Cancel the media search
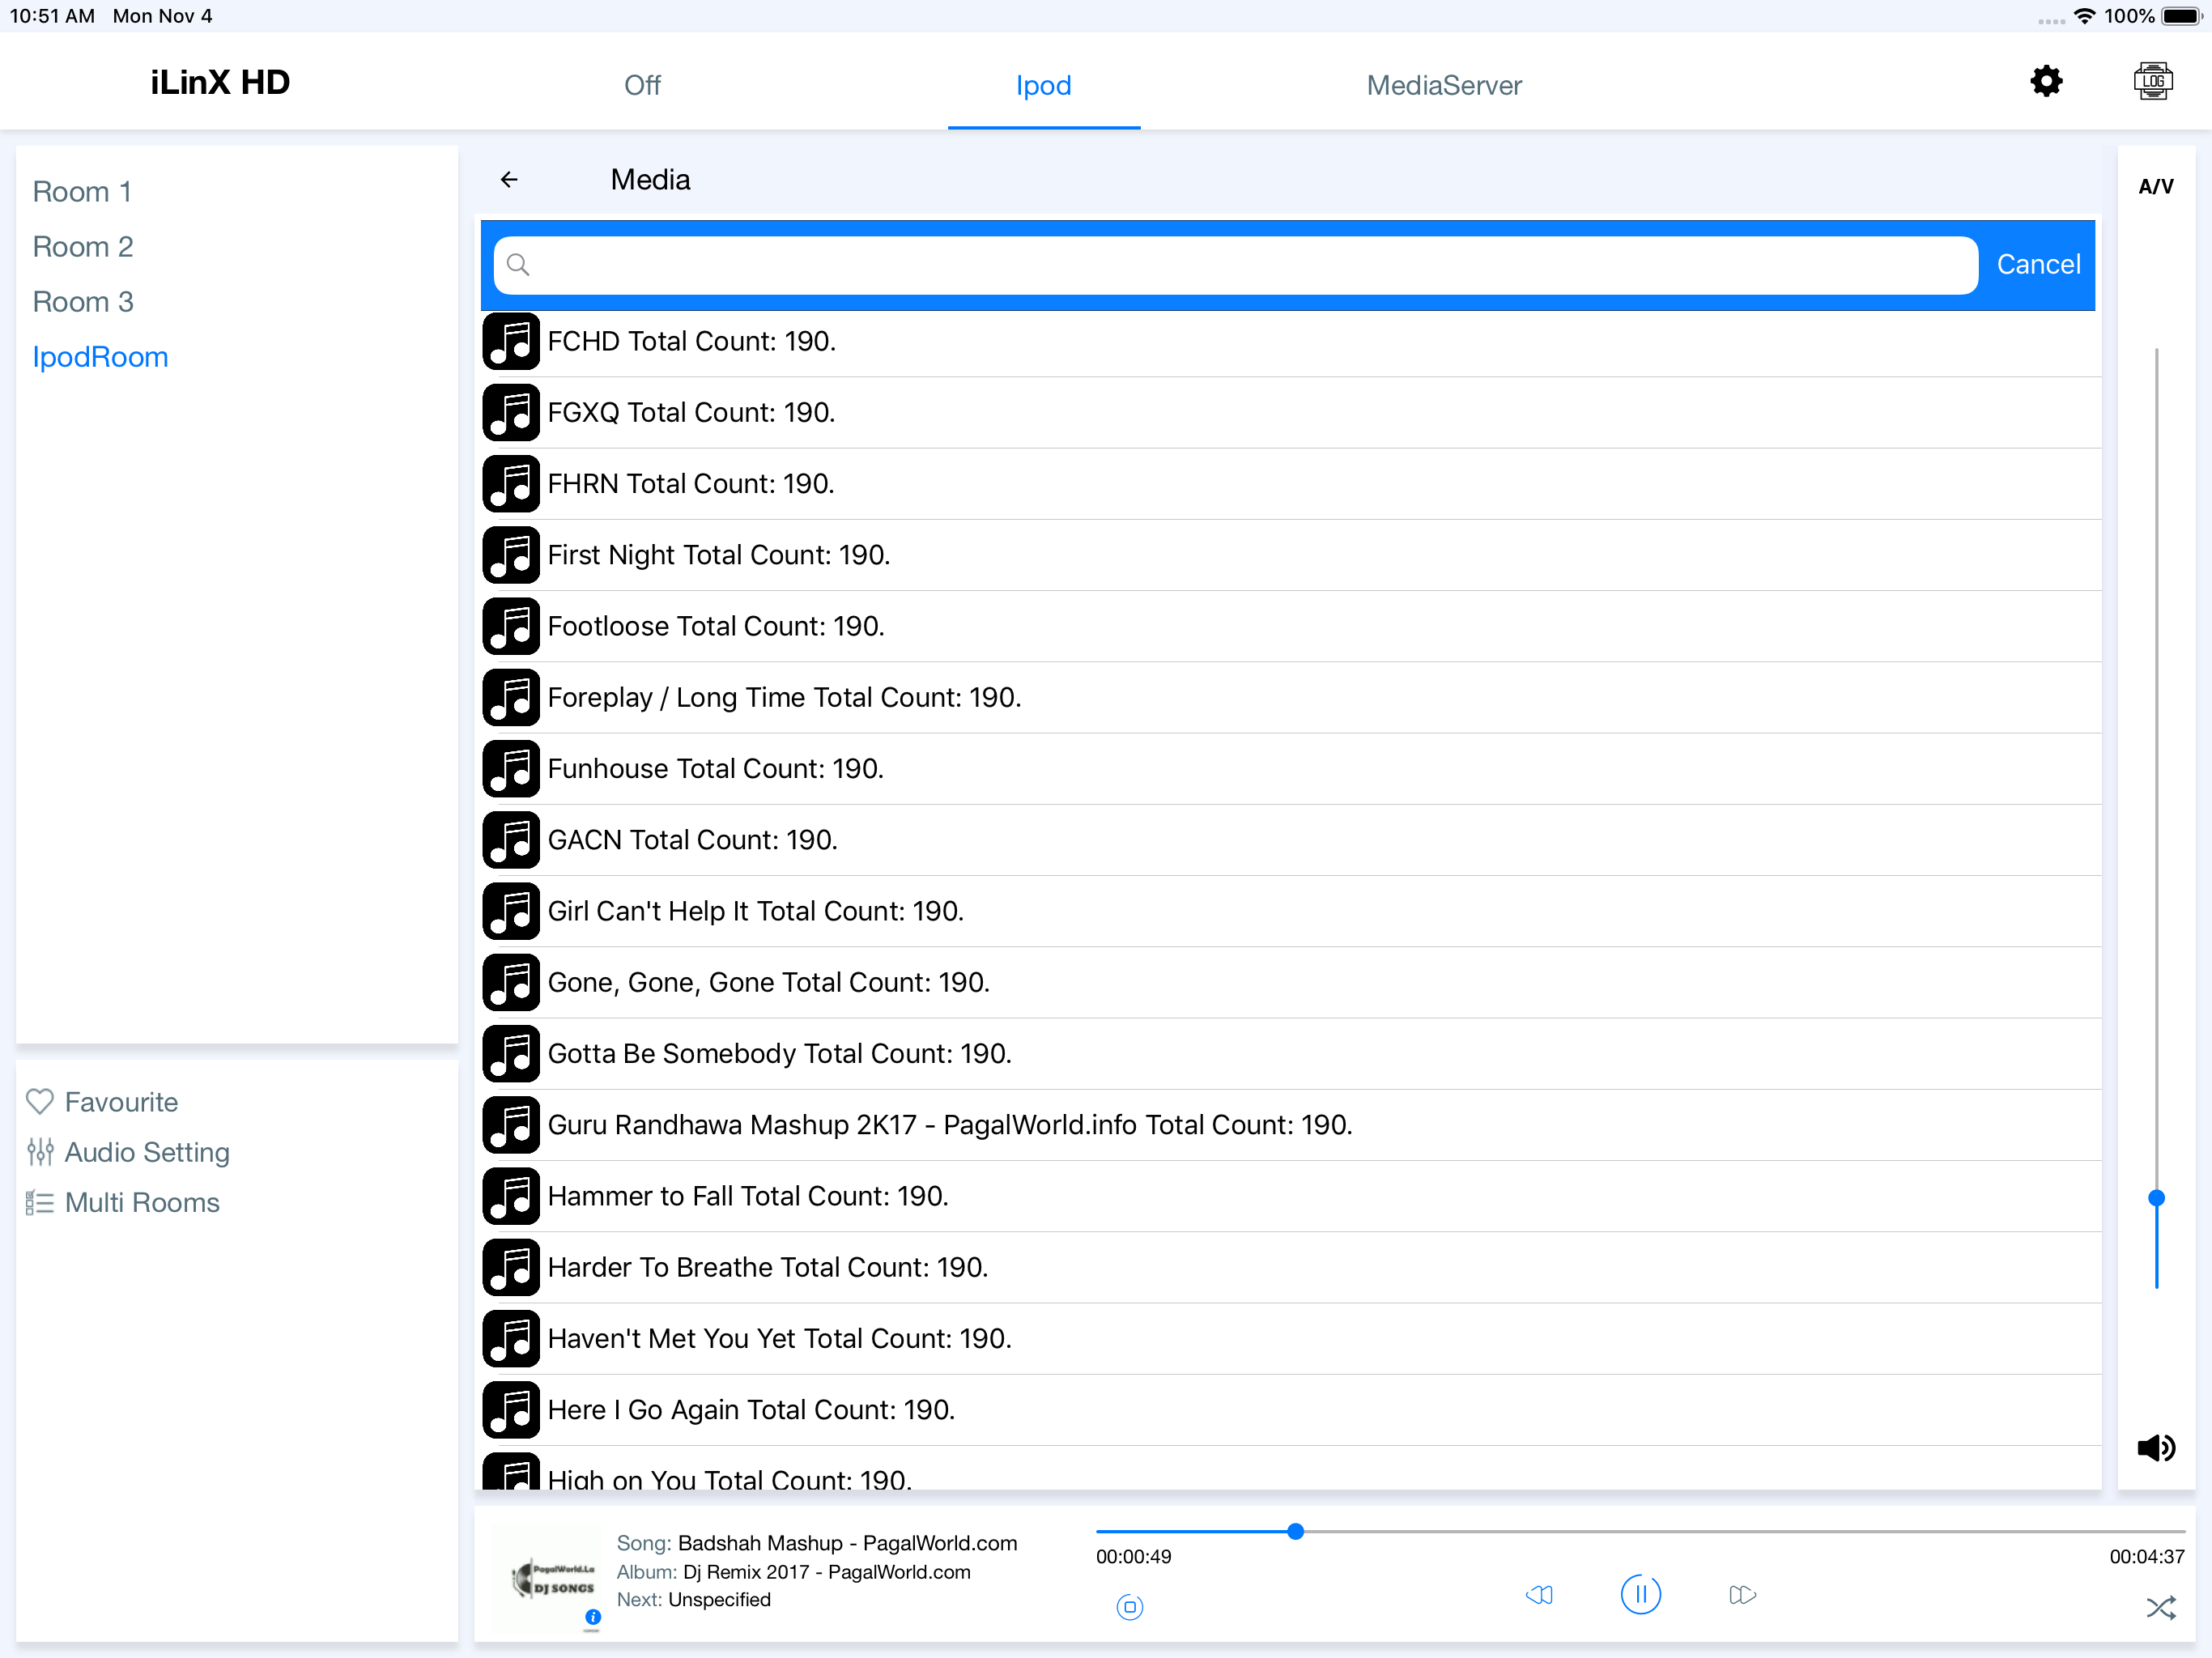Viewport: 2212px width, 1658px height. pyautogui.click(x=2038, y=264)
